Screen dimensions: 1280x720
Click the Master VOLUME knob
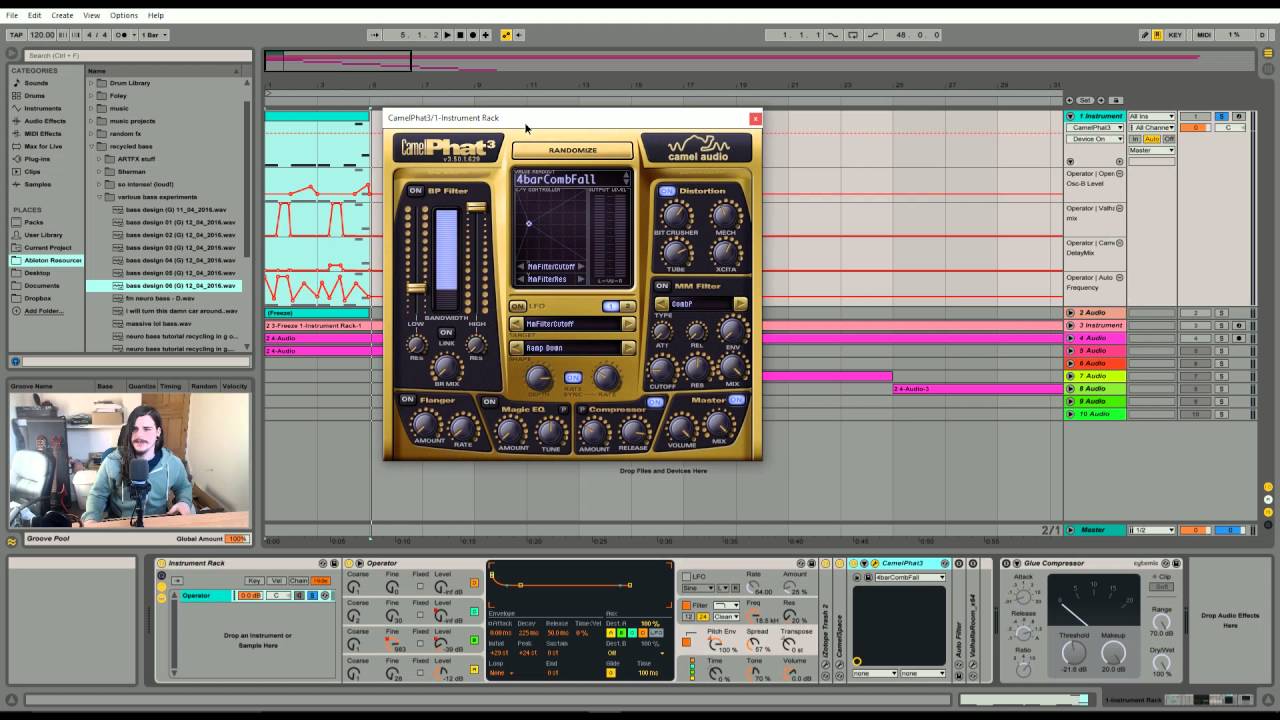(682, 427)
